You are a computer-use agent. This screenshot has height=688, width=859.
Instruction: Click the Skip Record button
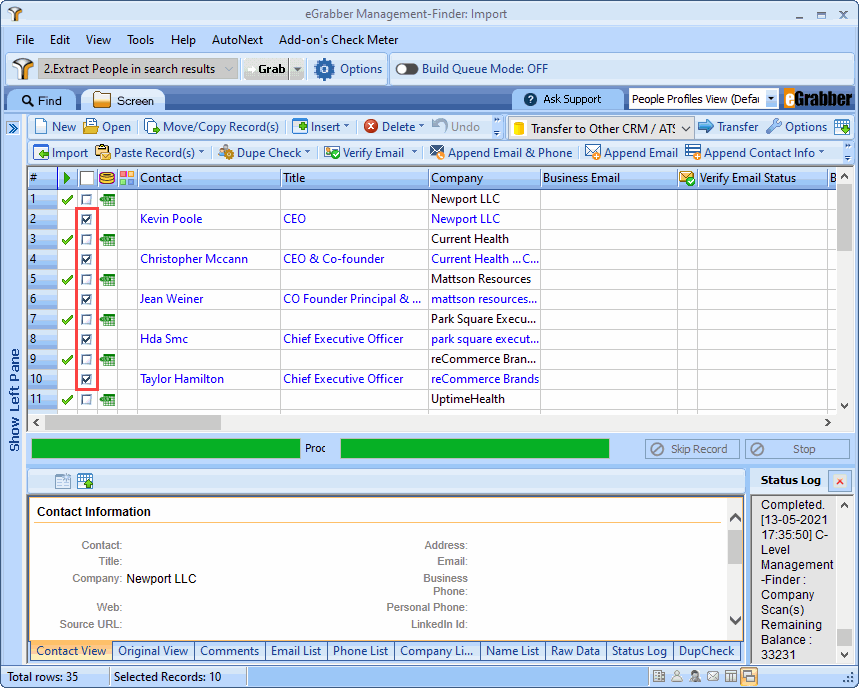[692, 449]
